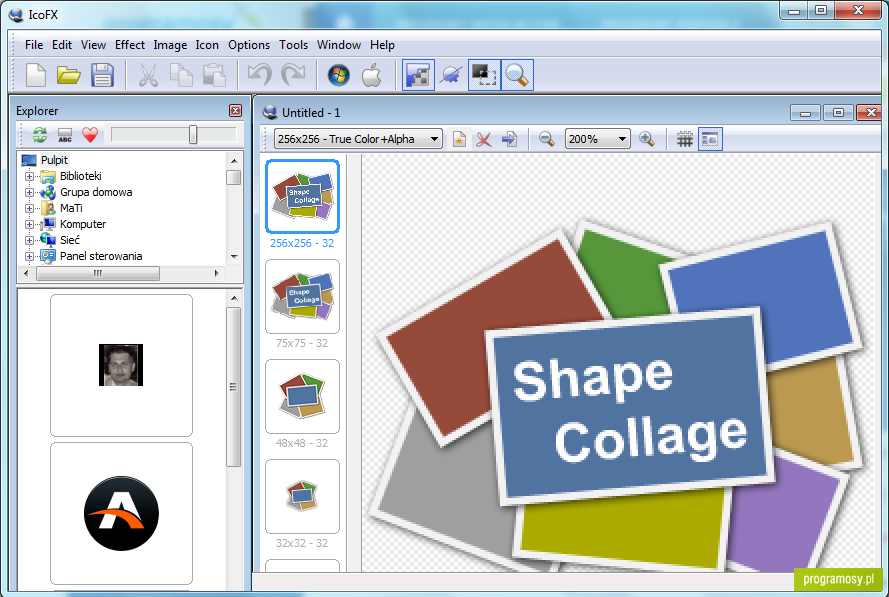Image resolution: width=889 pixels, height=597 pixels.
Task: Adjust the Explorer thumbnail size slider
Action: click(193, 135)
